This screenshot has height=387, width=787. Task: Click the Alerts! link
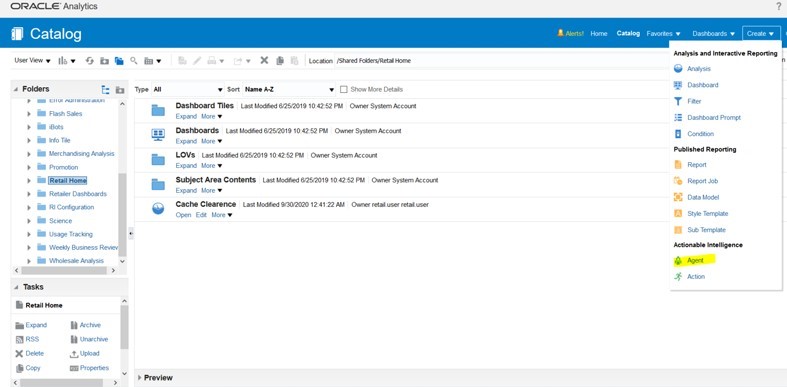[574, 34]
